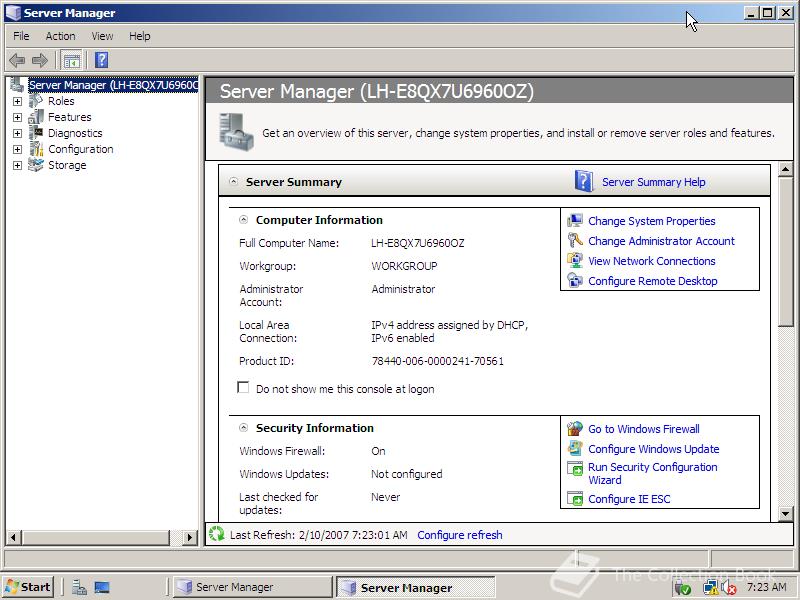This screenshot has height=600, width=800.
Task: Click the Show Desktop quick launch icon
Action: [102, 587]
